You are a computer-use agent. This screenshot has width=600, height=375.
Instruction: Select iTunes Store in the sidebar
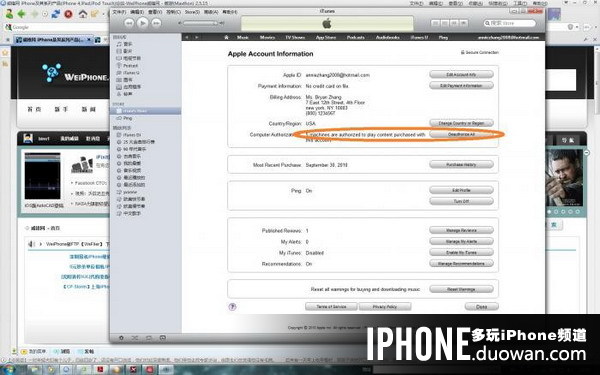(145, 111)
